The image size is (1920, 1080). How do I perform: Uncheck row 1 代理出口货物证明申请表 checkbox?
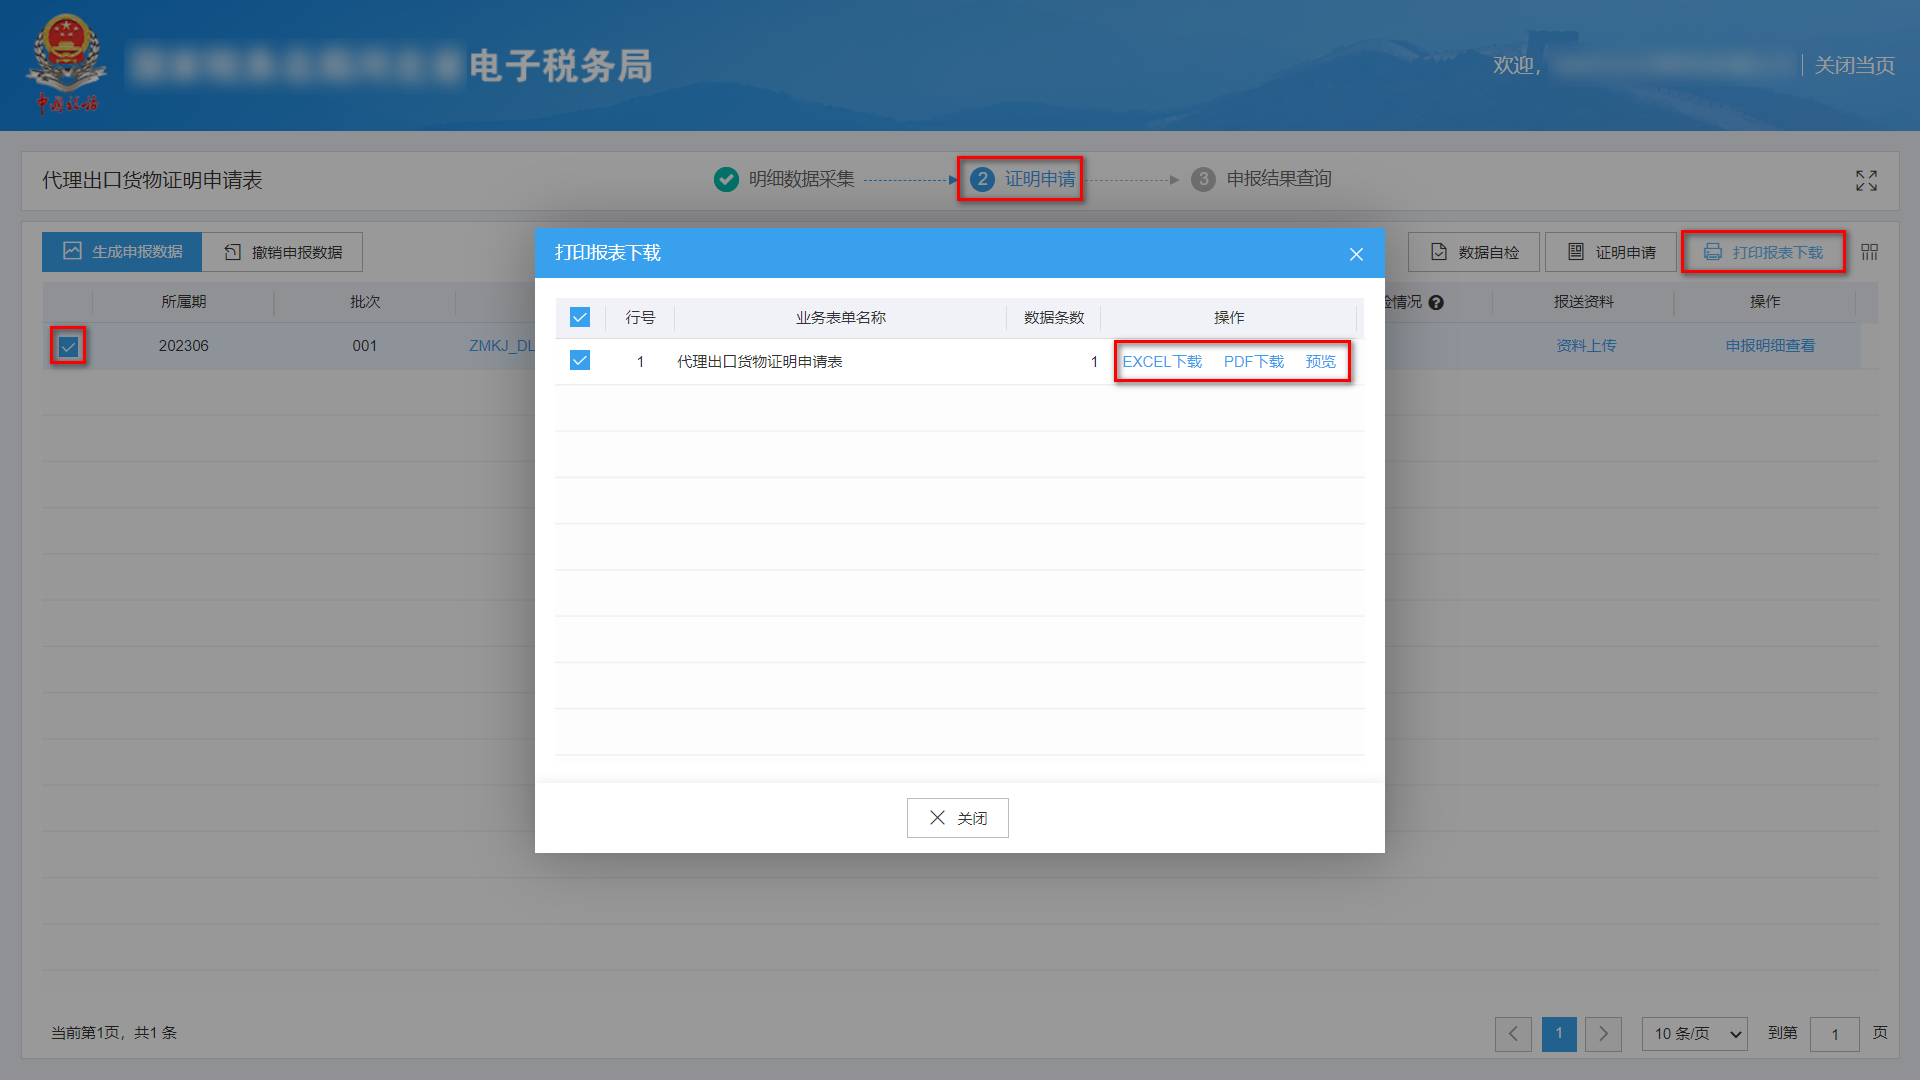pos(580,360)
